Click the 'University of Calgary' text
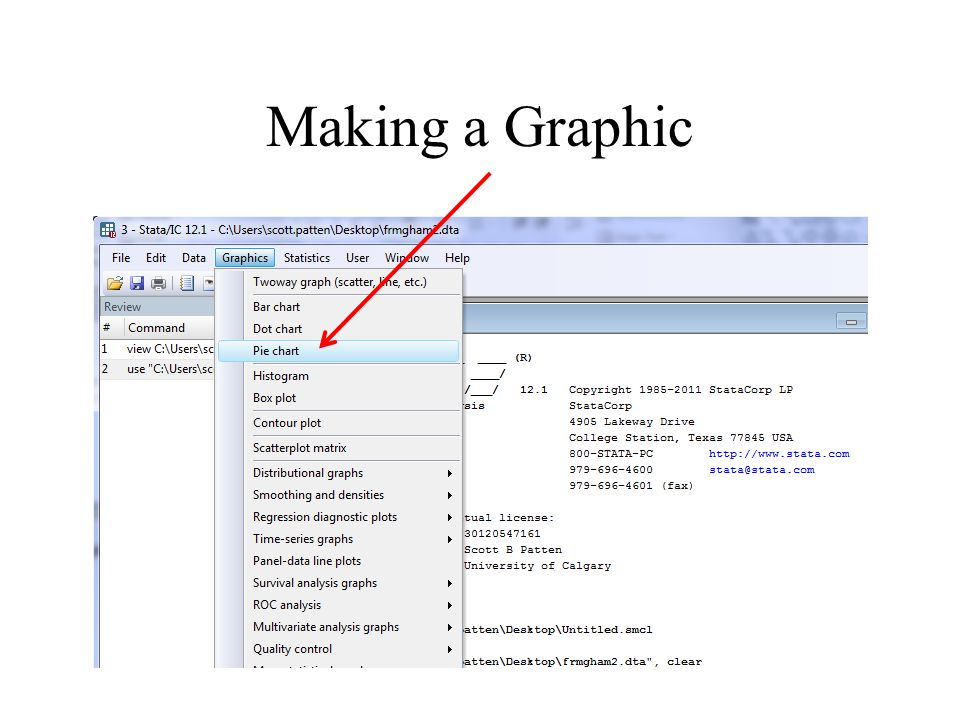Image resolution: width=960 pixels, height=720 pixels. tap(538, 566)
